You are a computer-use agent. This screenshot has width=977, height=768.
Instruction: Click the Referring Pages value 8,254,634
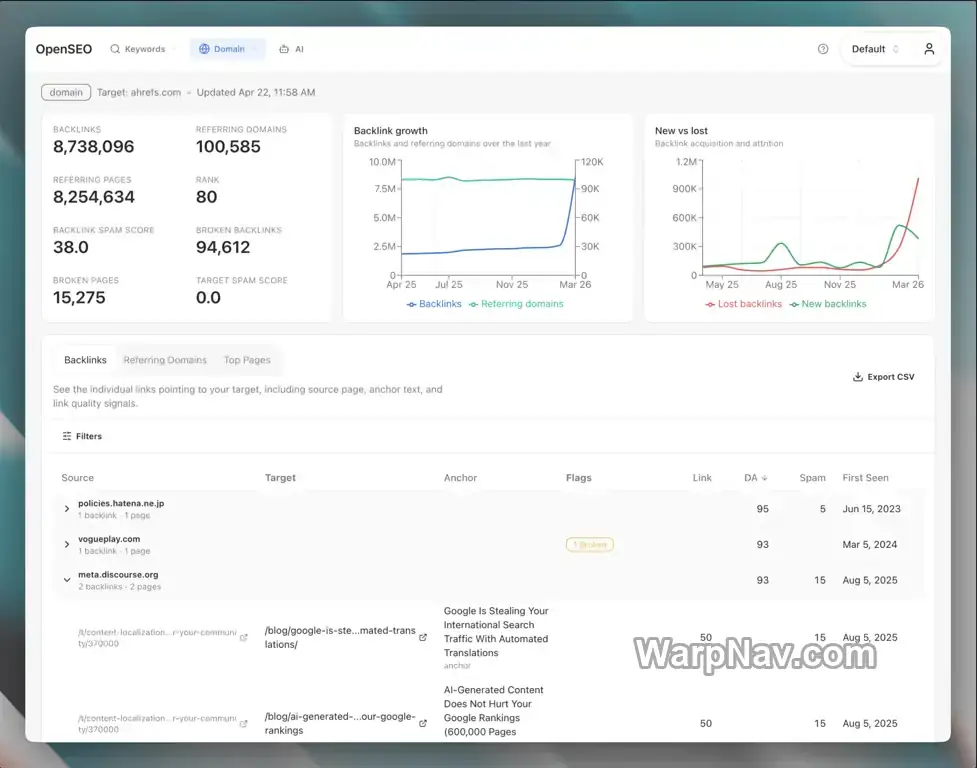click(x=93, y=197)
